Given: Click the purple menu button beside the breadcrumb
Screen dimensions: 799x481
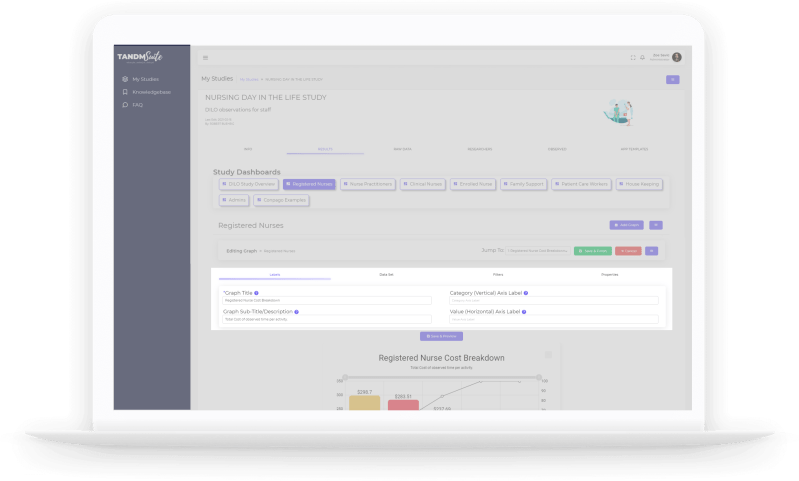Looking at the screenshot, I should (673, 79).
